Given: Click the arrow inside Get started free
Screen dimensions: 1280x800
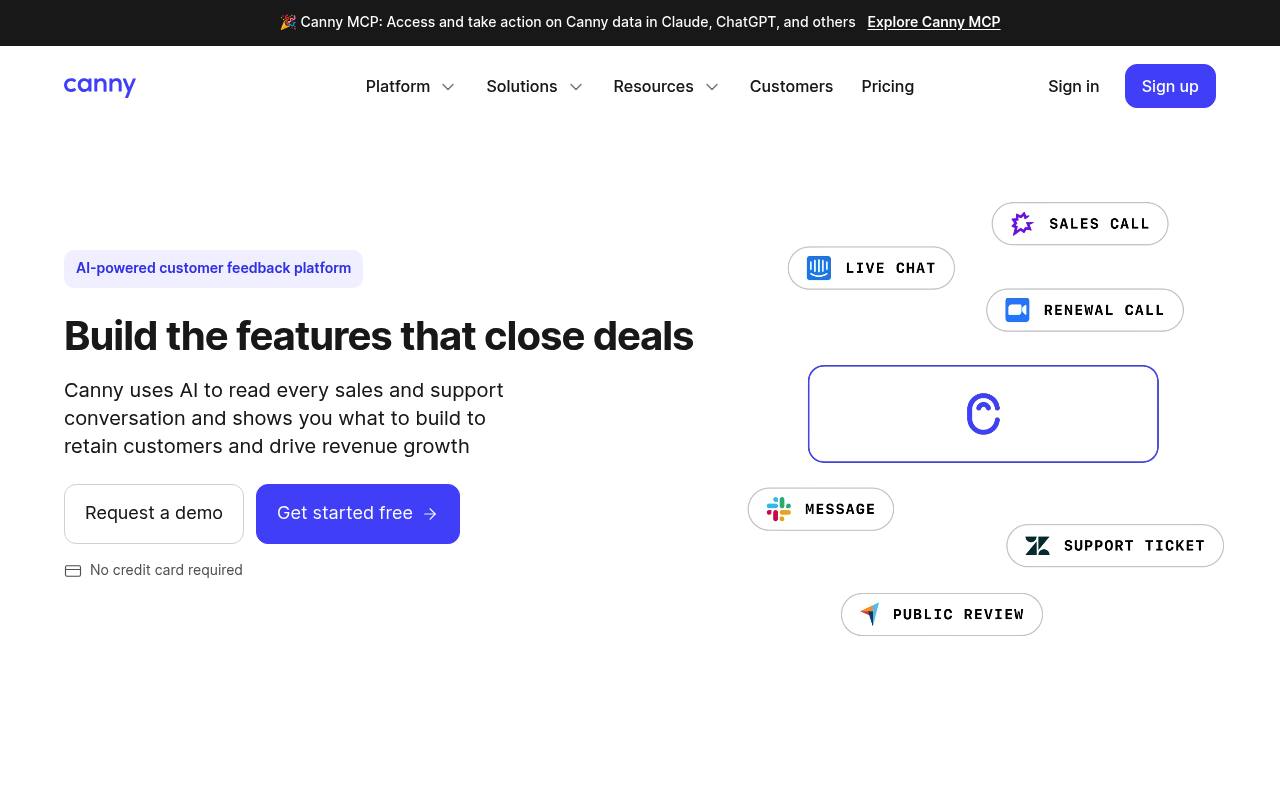Looking at the screenshot, I should pyautogui.click(x=431, y=514).
